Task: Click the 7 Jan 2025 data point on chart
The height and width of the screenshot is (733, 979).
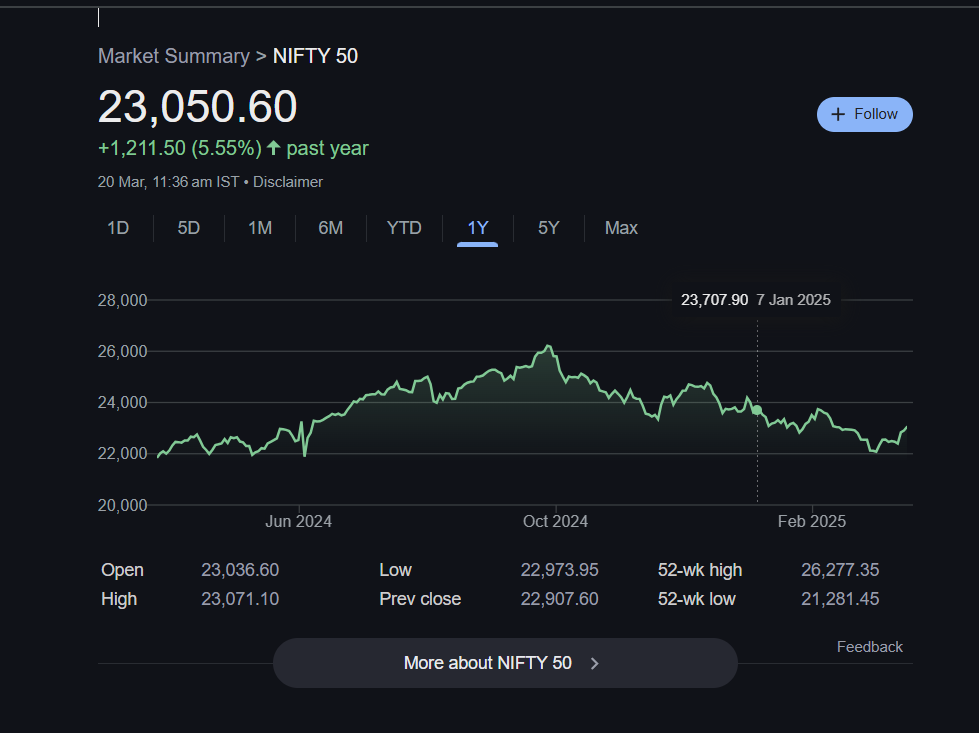Action: [x=757, y=410]
